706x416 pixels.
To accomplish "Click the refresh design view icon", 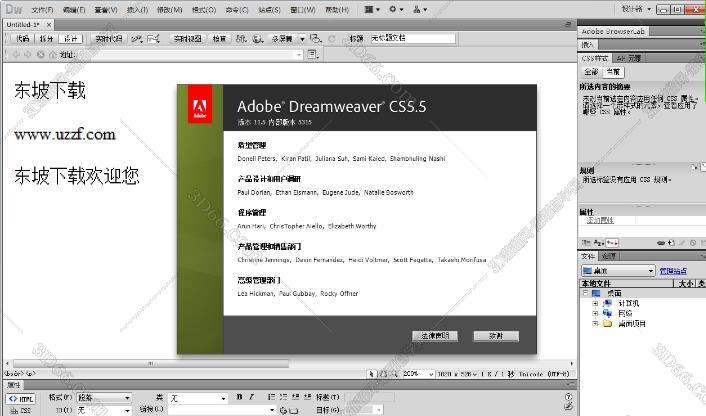I will click(332, 39).
